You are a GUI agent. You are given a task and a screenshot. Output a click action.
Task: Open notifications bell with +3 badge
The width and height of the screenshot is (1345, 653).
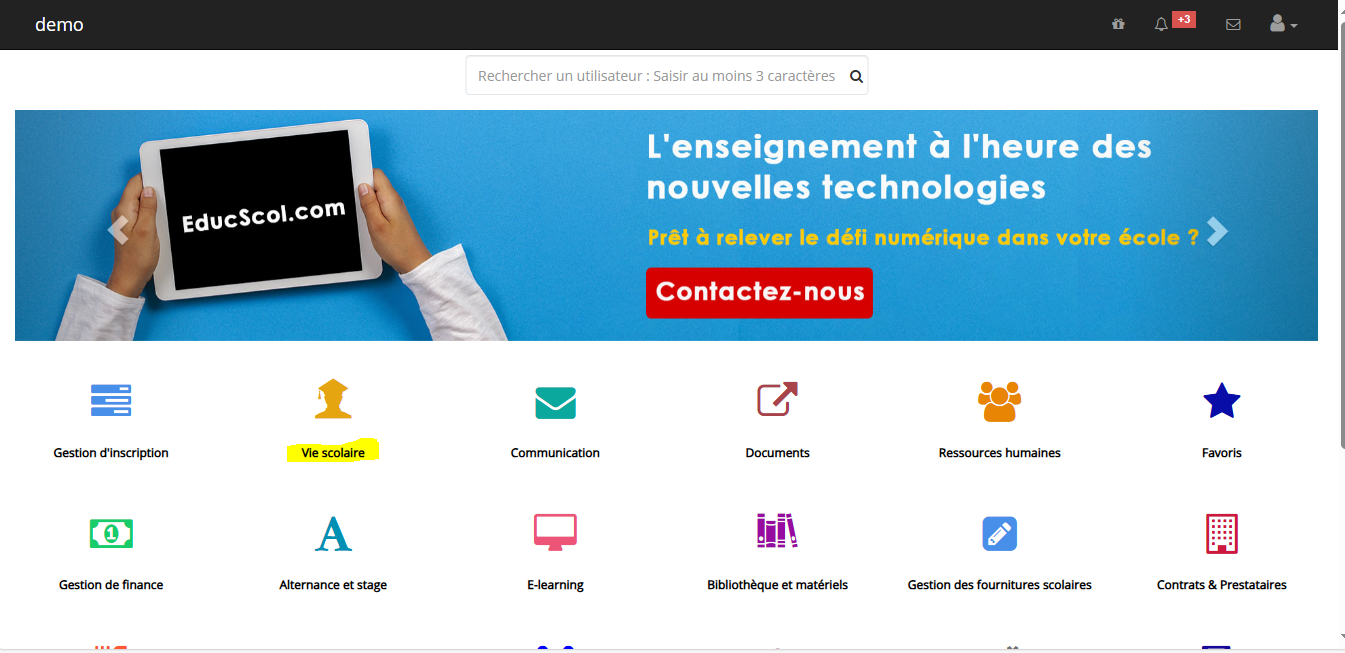coord(1161,24)
